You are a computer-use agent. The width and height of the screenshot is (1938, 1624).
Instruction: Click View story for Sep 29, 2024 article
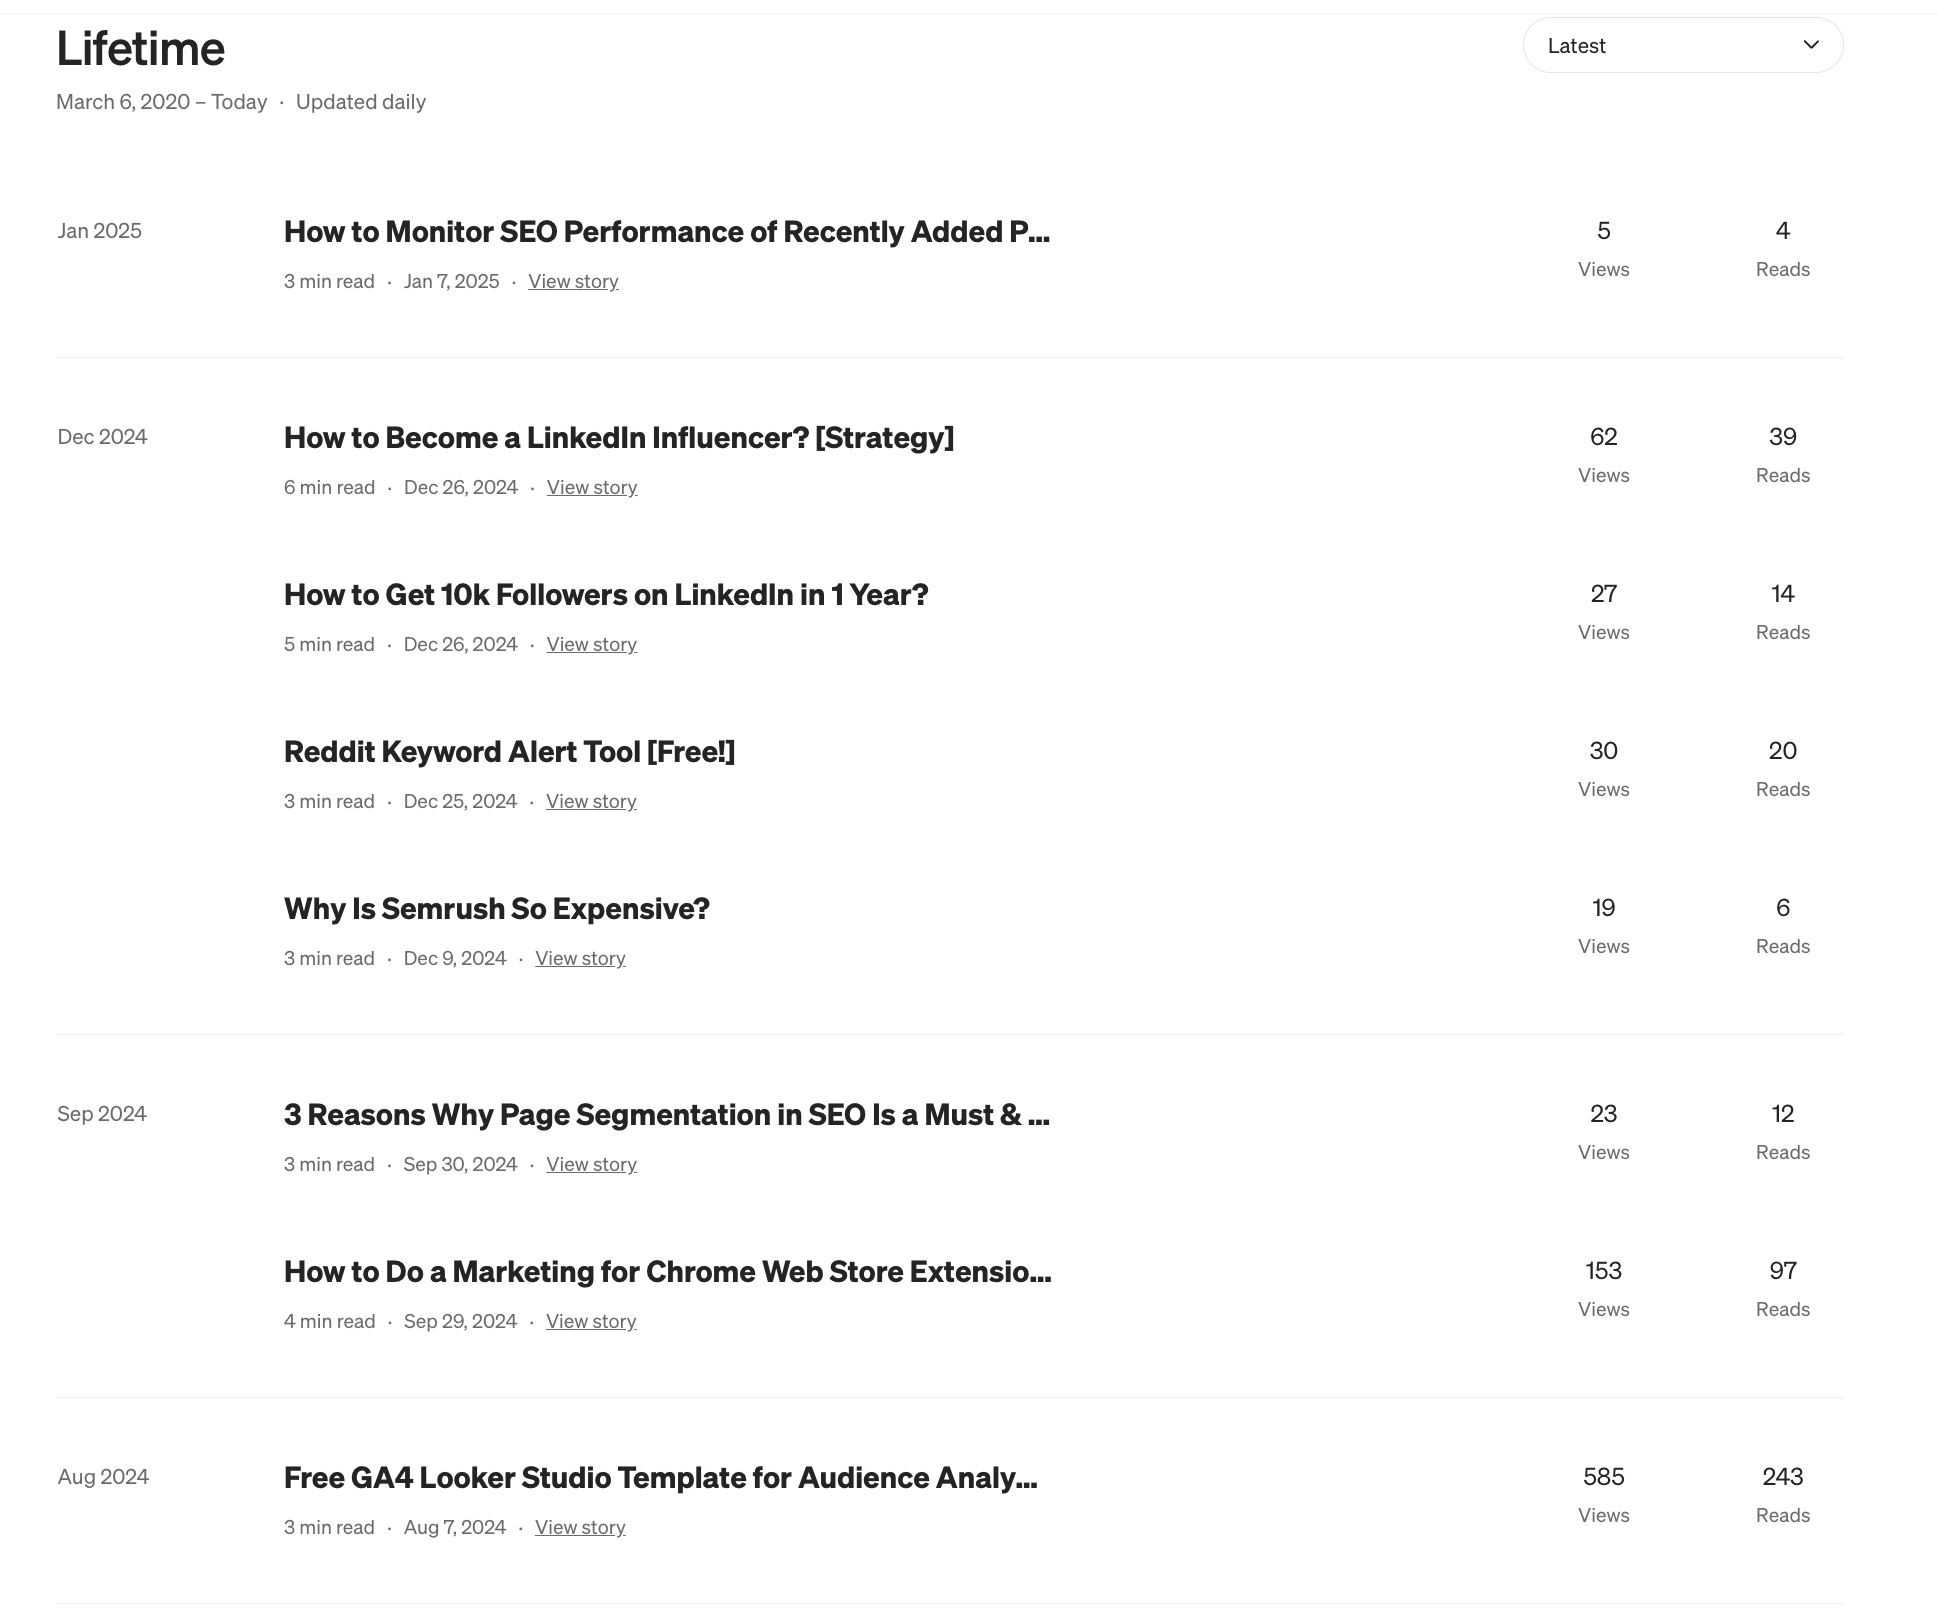[x=591, y=1322]
